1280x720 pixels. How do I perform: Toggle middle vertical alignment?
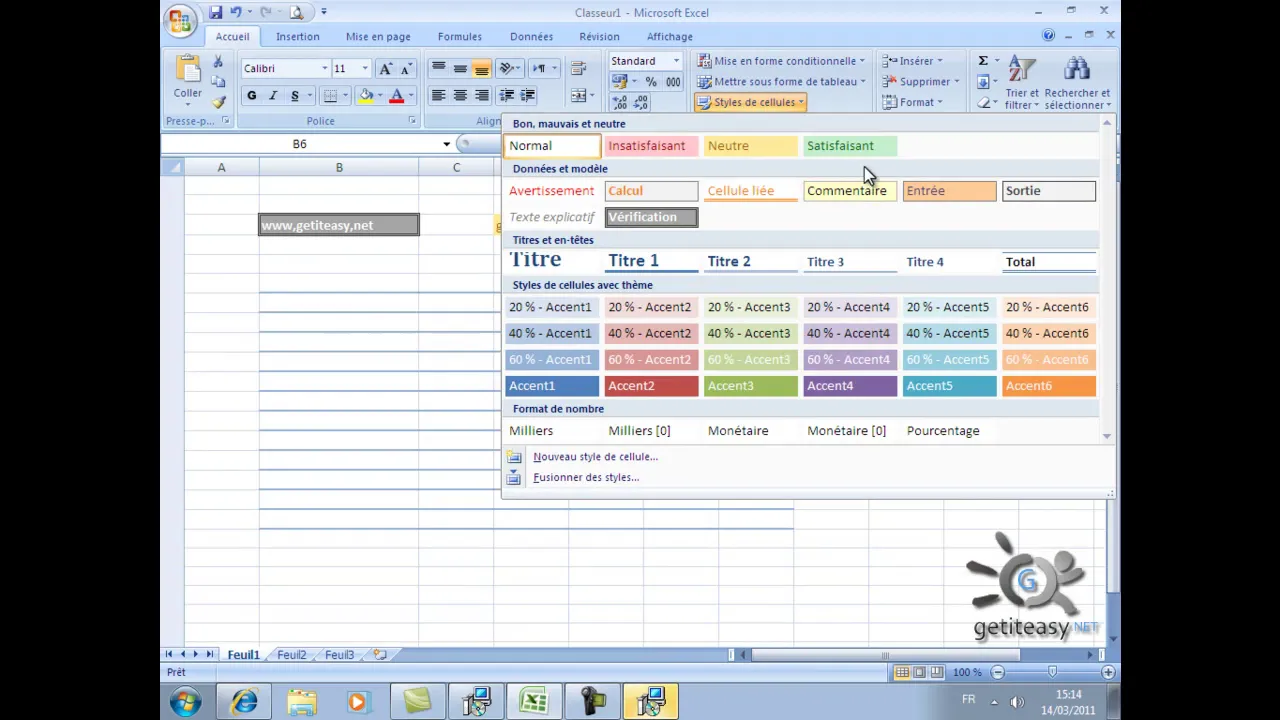[x=460, y=68]
